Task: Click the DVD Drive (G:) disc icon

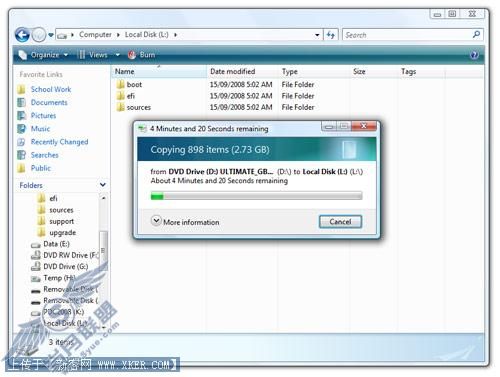Action: point(35,267)
